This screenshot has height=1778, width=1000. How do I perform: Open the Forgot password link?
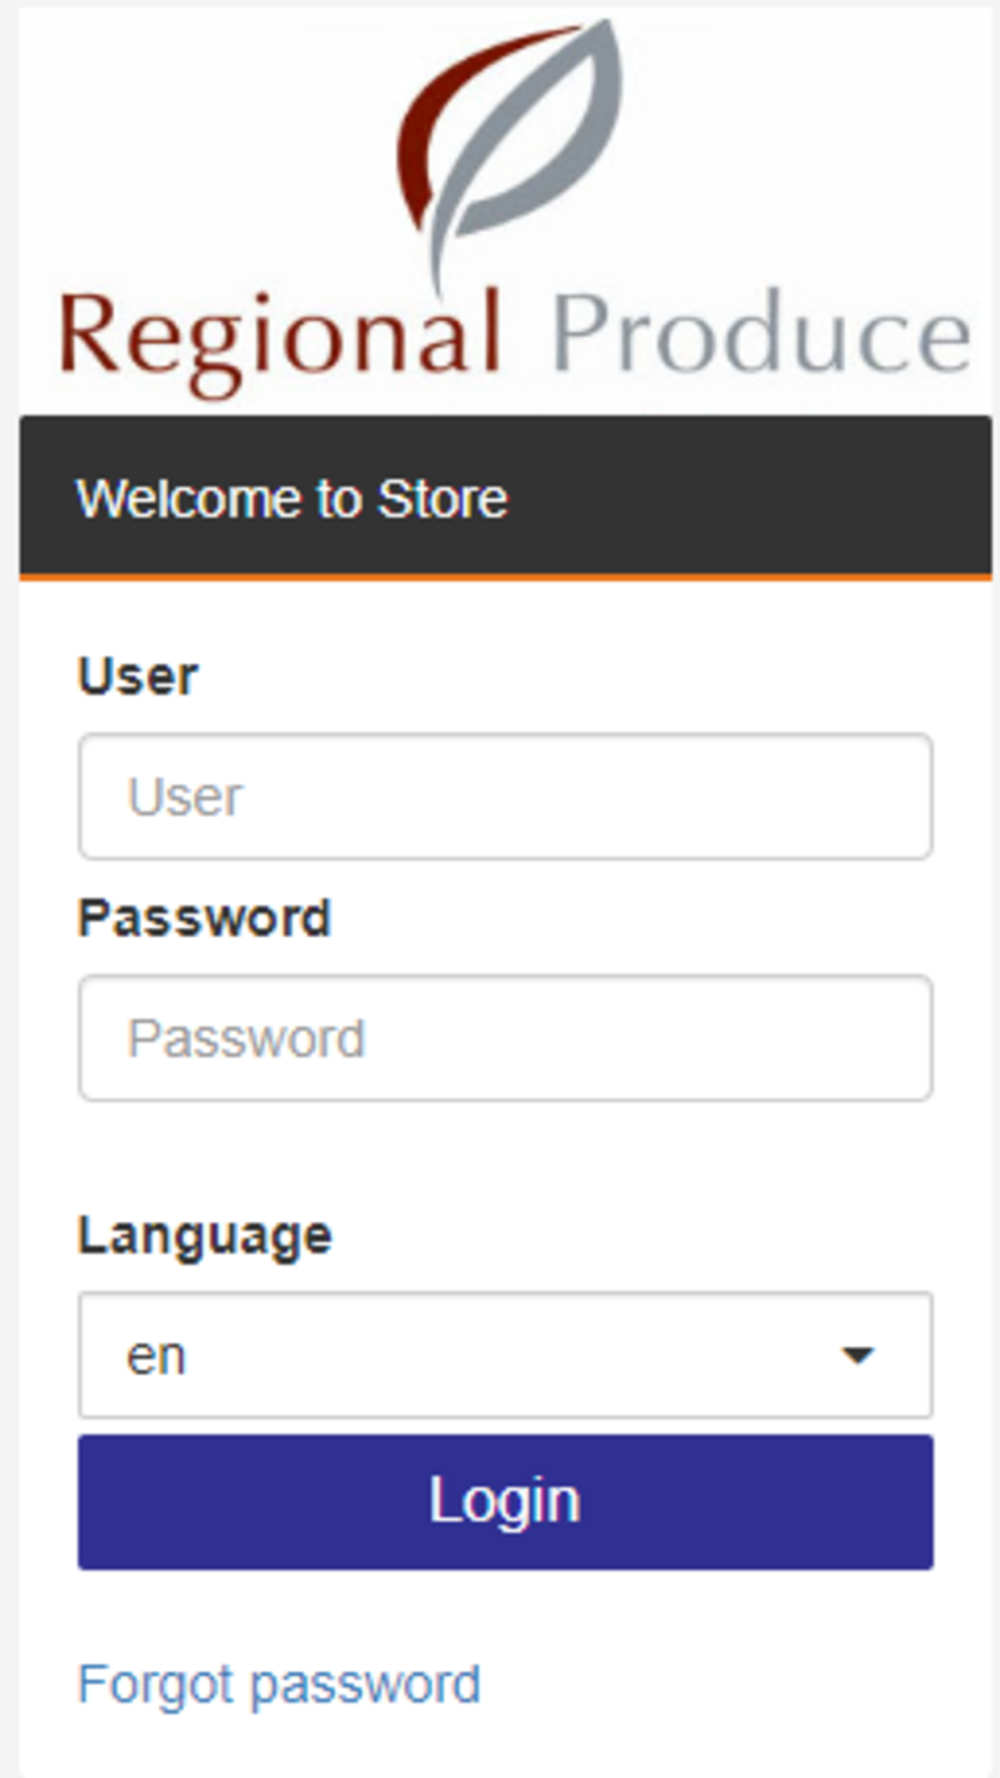pos(279,1685)
